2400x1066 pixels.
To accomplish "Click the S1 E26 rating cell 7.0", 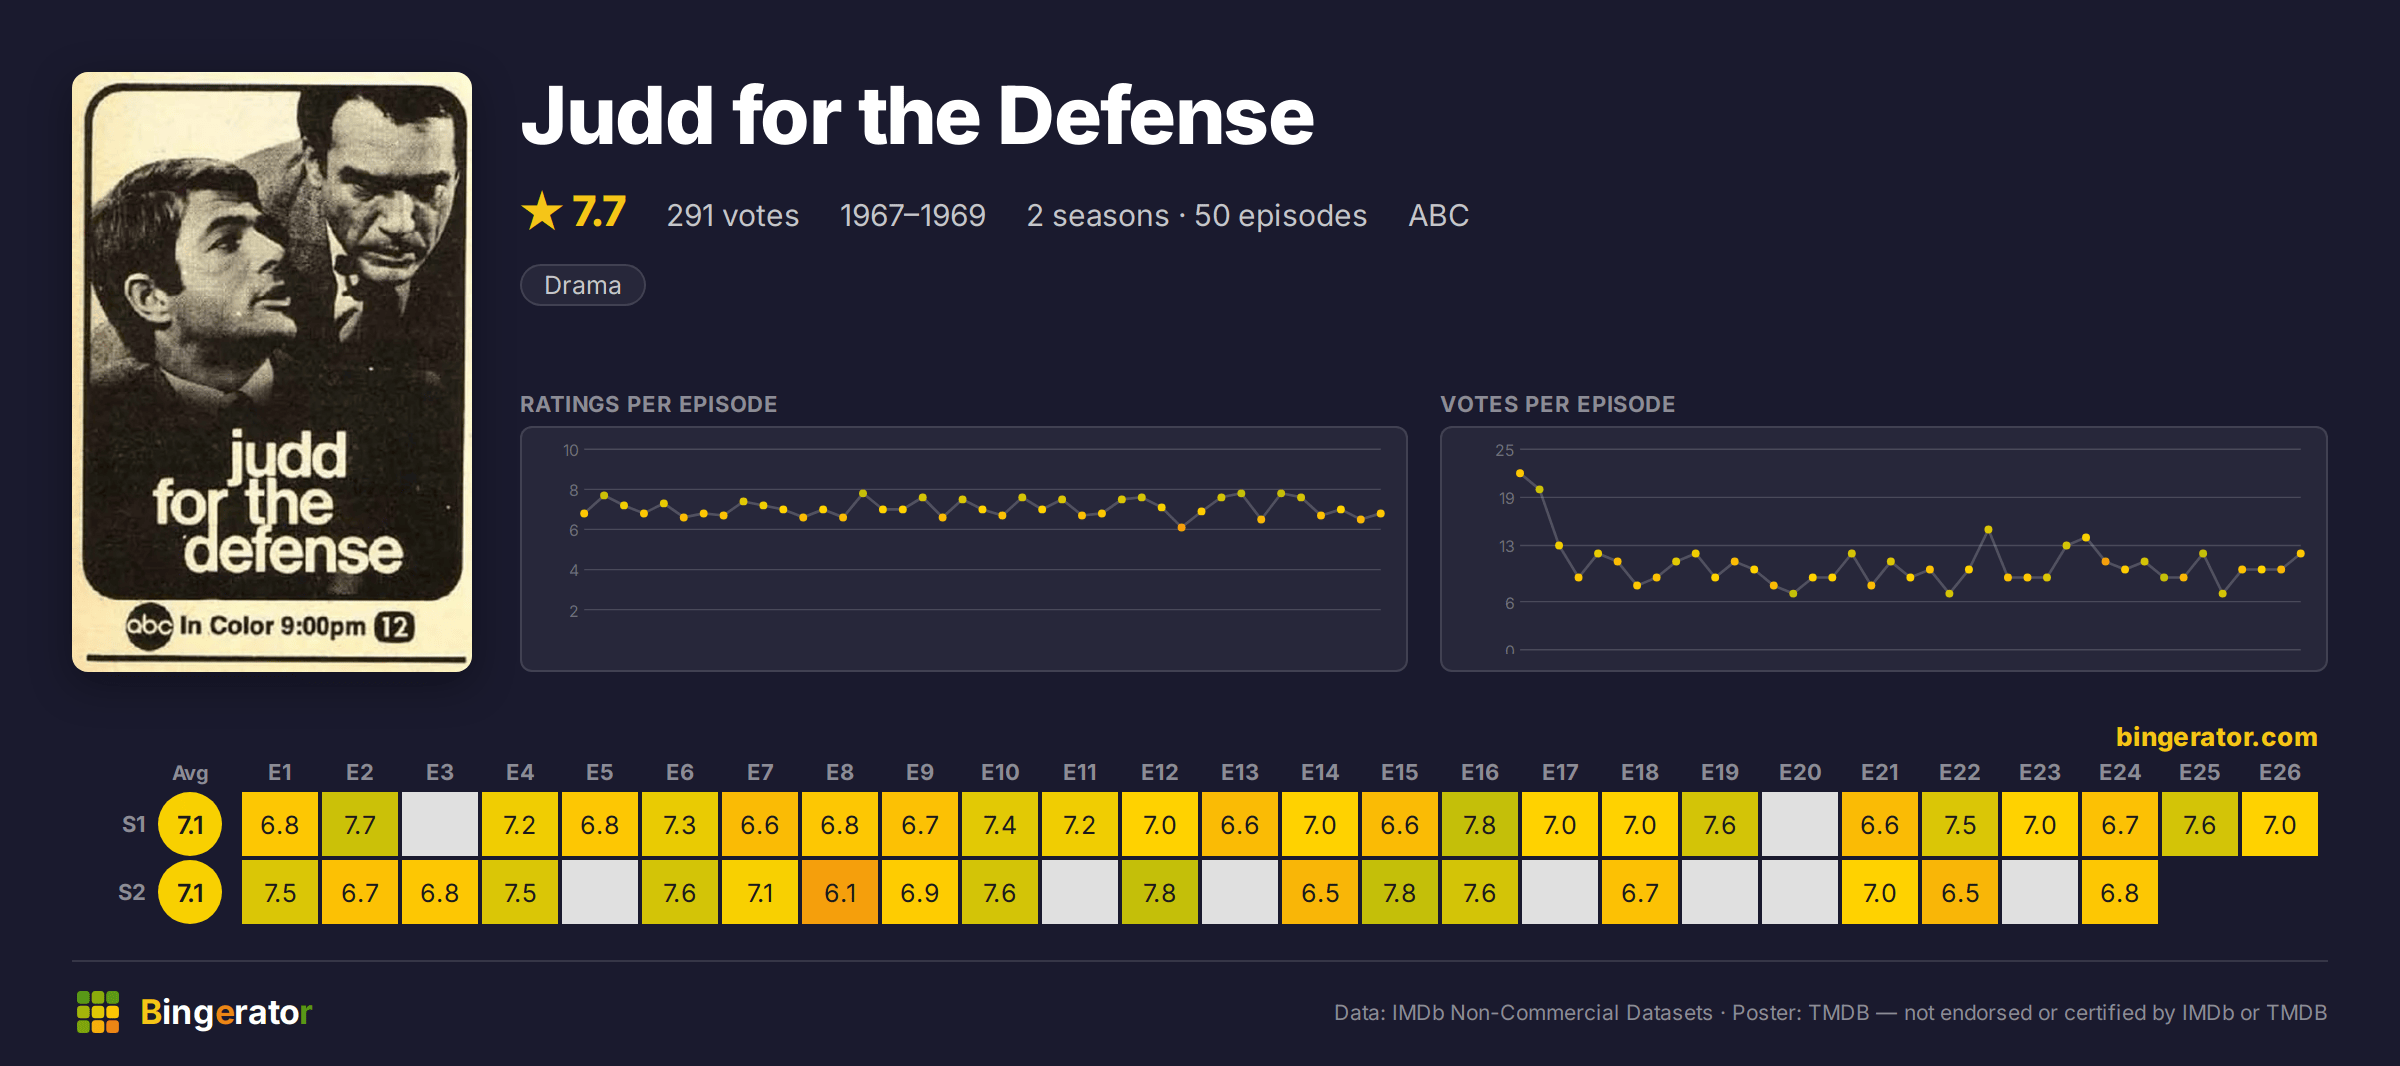I will point(2280,825).
